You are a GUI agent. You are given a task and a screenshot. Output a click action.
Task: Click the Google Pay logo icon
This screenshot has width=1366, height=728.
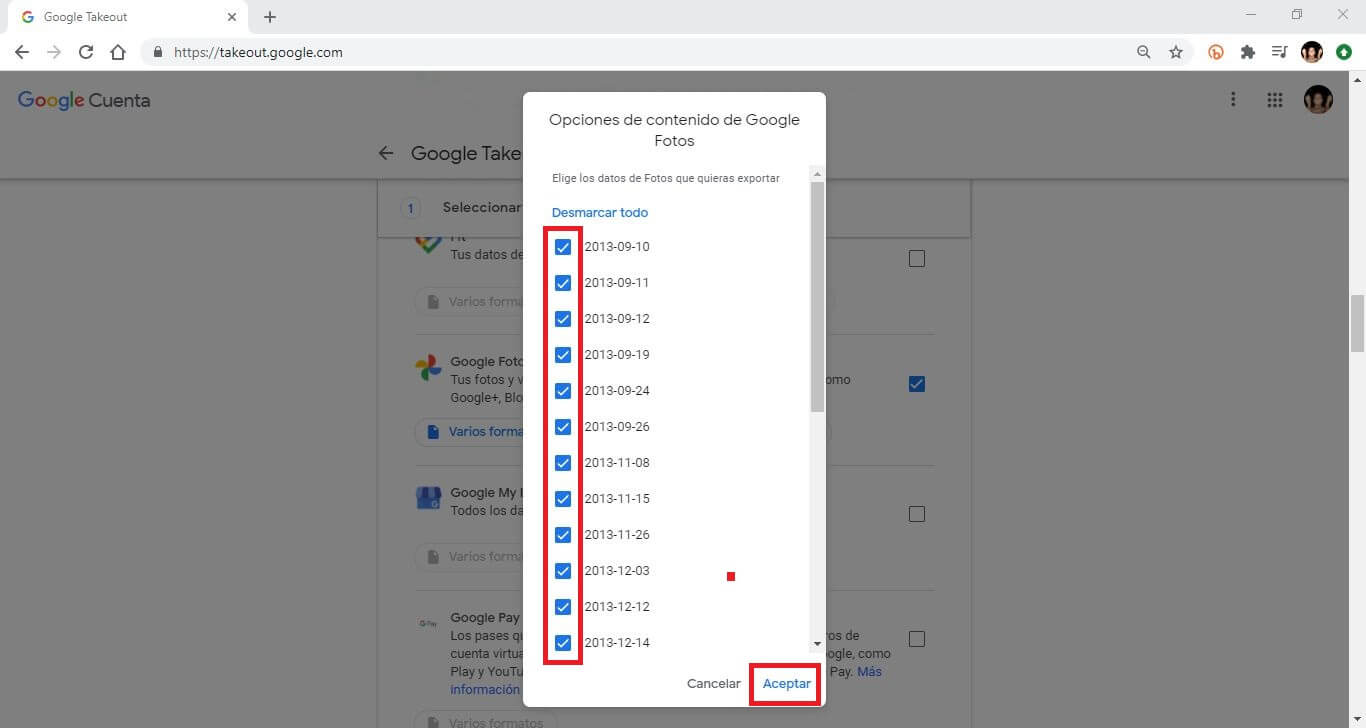point(428,623)
